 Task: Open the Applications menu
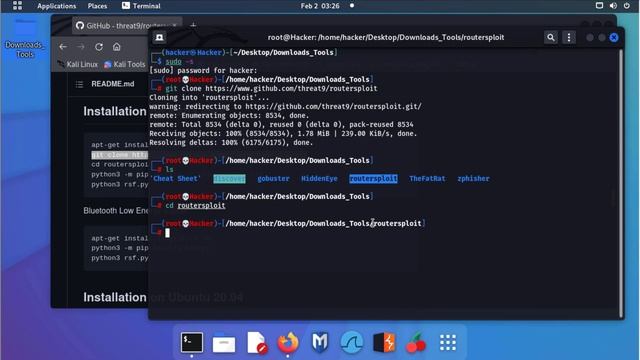(56, 6)
